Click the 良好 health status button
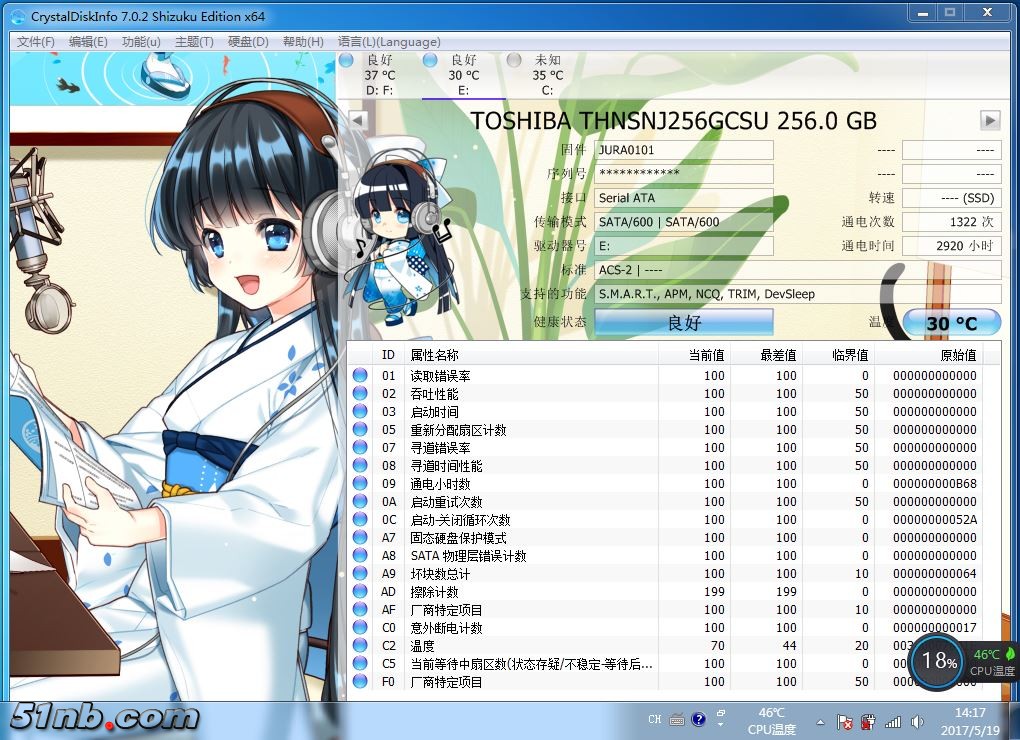Viewport: 1020px width, 740px height. pyautogui.click(x=684, y=321)
